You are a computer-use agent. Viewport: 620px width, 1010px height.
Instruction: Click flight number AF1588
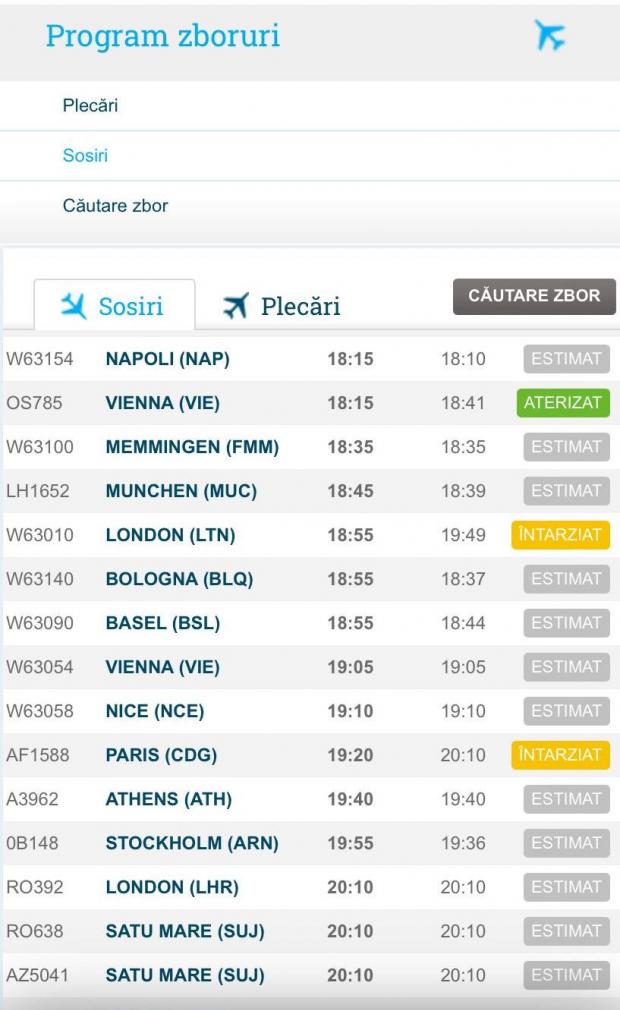pyautogui.click(x=38, y=755)
